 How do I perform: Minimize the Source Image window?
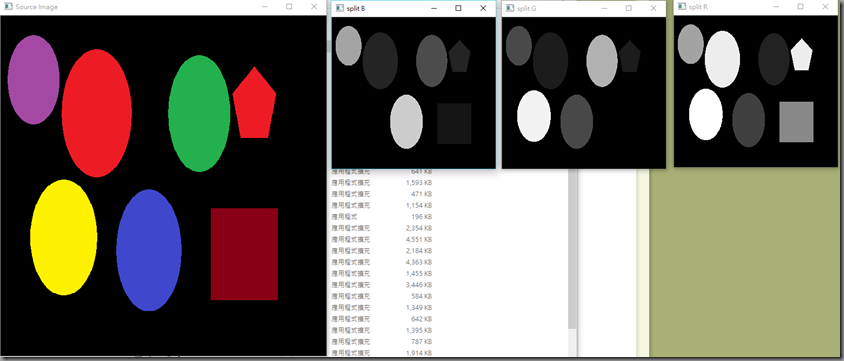pyautogui.click(x=265, y=7)
